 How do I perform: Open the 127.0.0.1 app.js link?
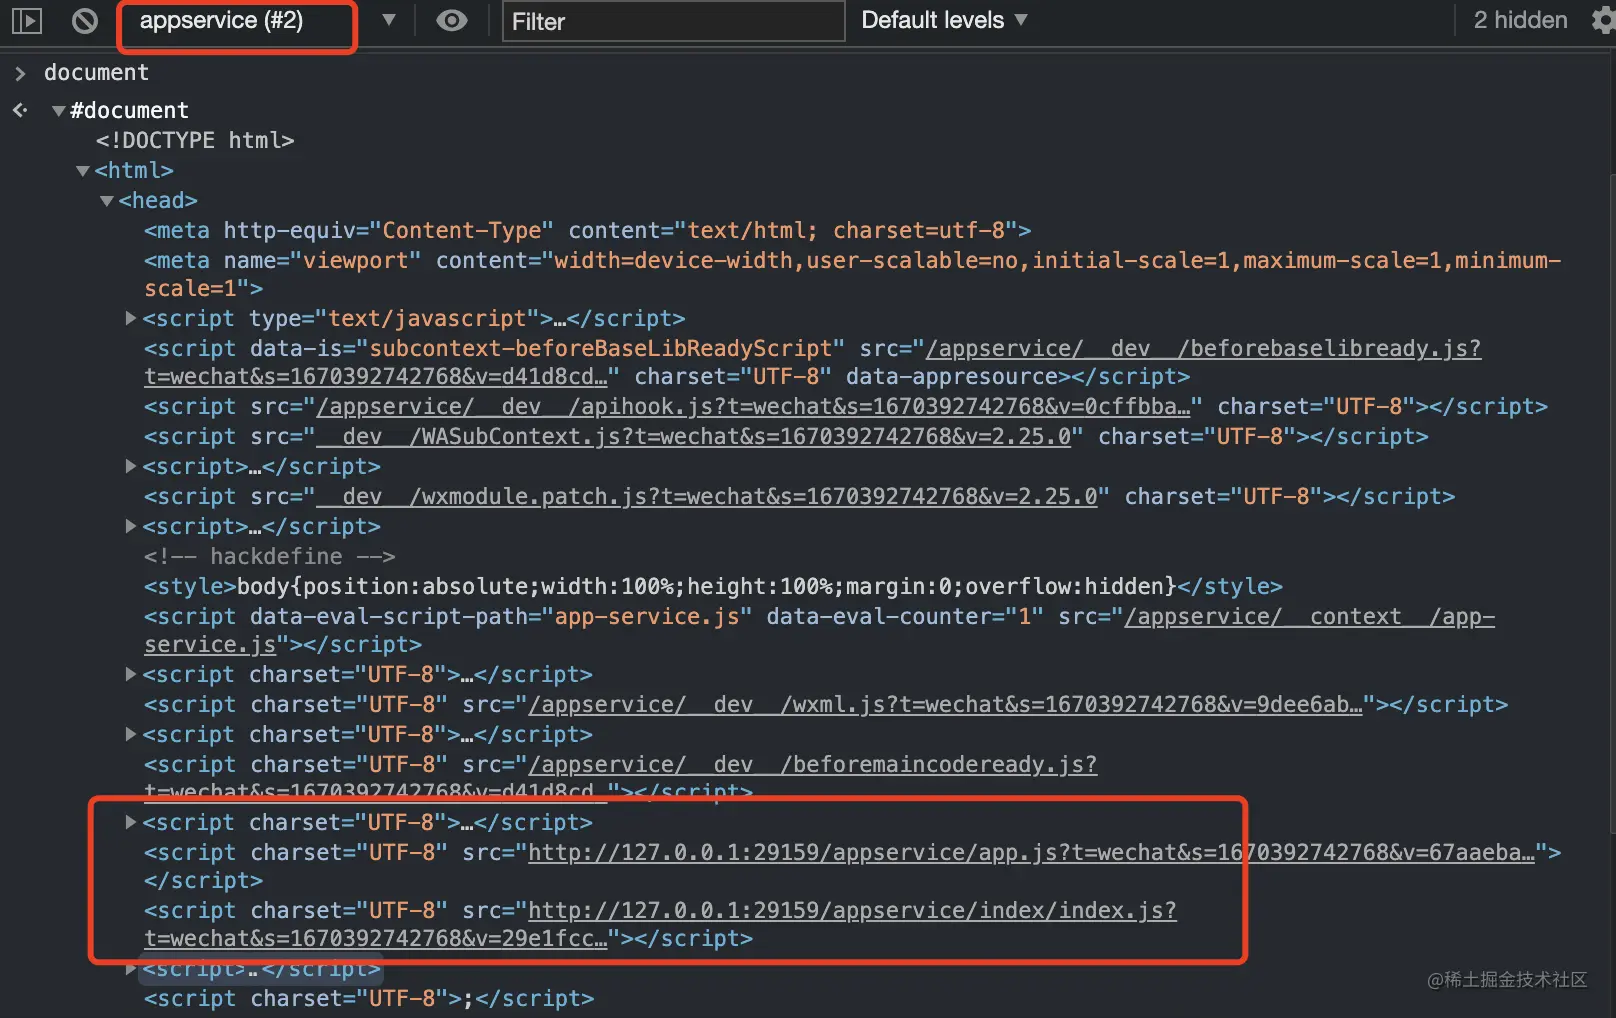(x=1031, y=853)
